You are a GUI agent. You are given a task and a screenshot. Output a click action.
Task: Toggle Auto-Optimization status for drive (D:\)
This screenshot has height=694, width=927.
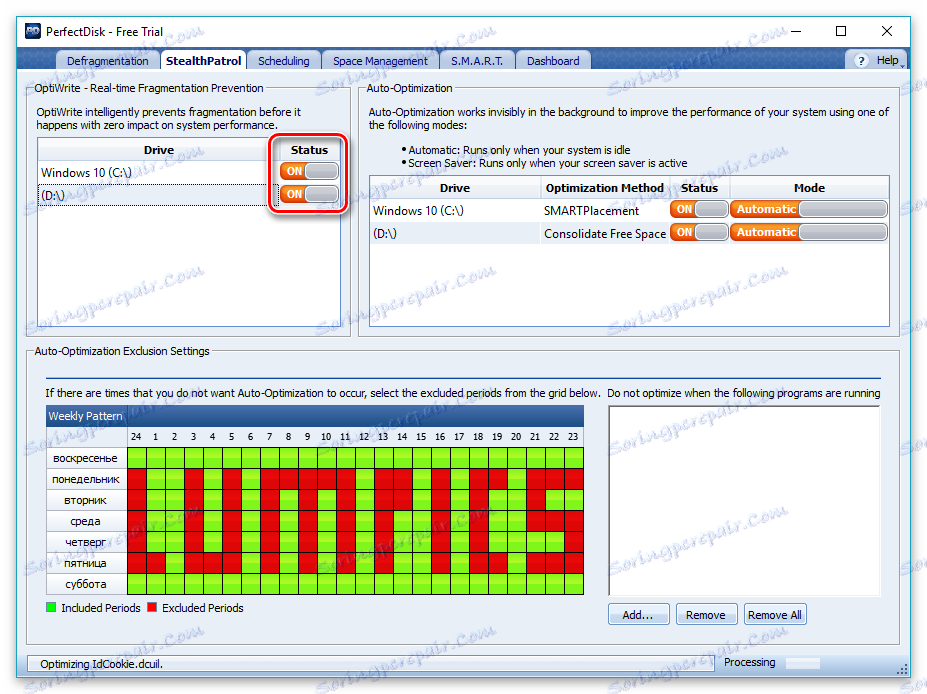pos(699,232)
